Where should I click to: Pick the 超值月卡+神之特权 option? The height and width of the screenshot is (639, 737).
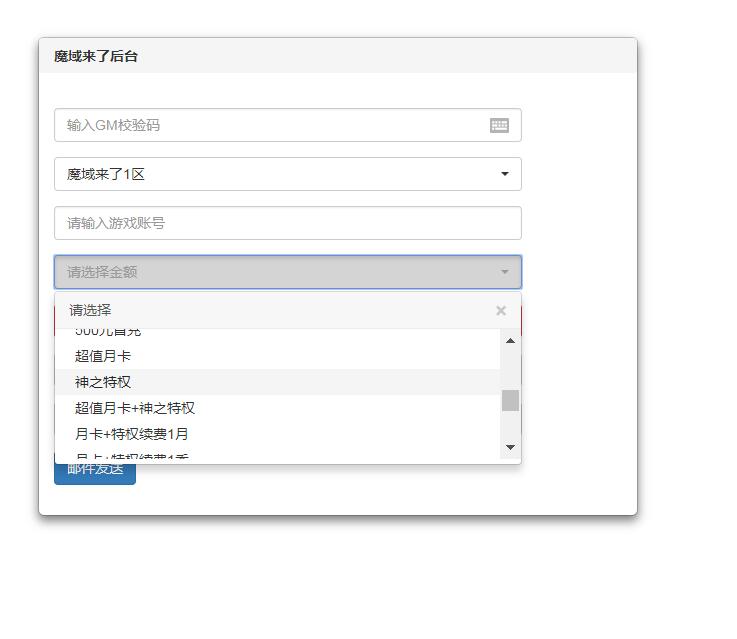click(x=135, y=408)
